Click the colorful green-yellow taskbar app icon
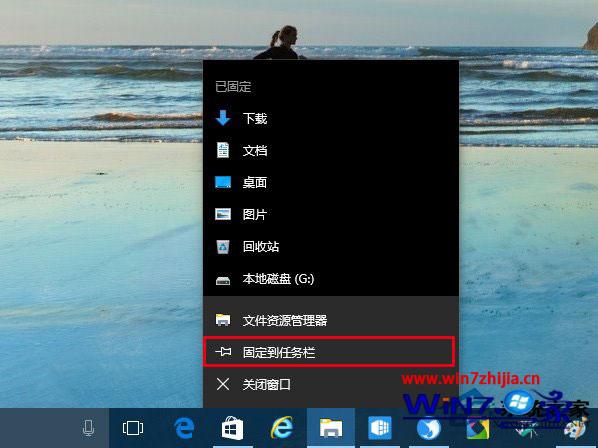Viewport: 598px width, 448px height. (x=477, y=429)
